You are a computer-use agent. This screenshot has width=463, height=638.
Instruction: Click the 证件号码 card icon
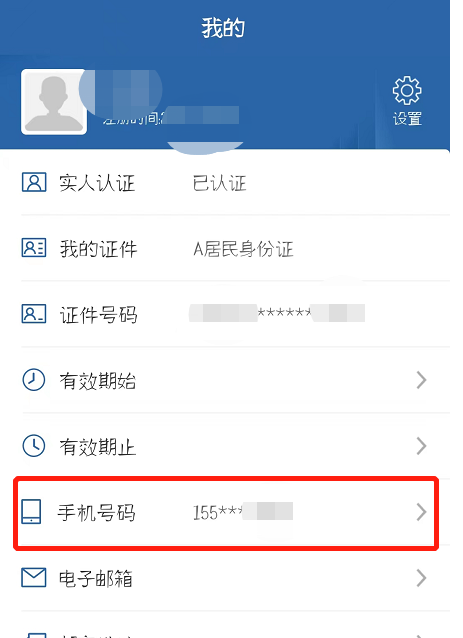point(34,314)
